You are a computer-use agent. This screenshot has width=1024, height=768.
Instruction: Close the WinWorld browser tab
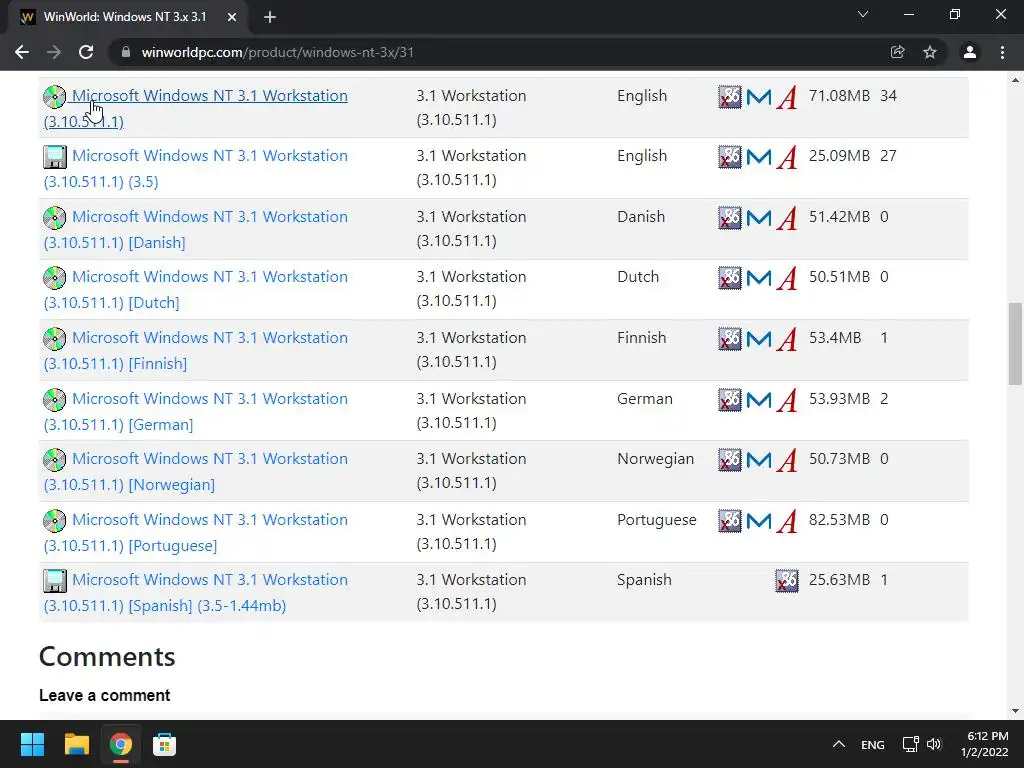[x=232, y=17]
